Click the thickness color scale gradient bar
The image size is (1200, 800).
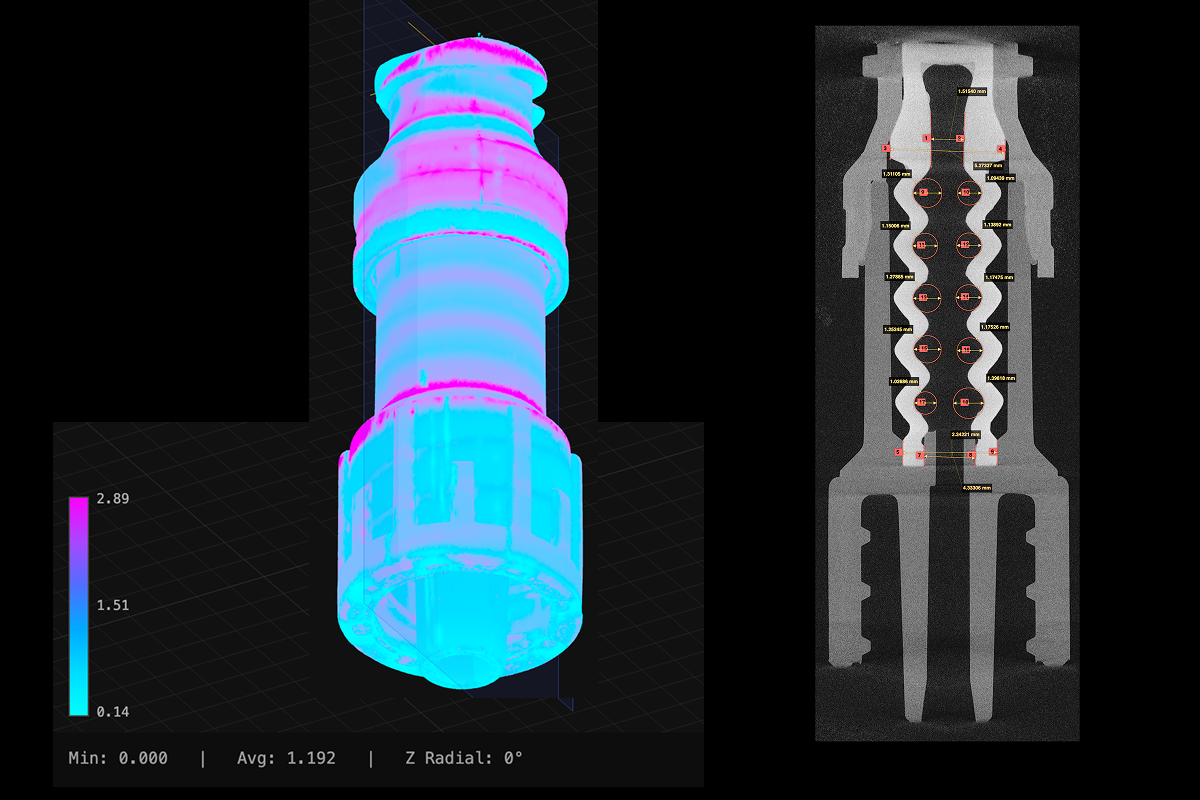(78, 606)
